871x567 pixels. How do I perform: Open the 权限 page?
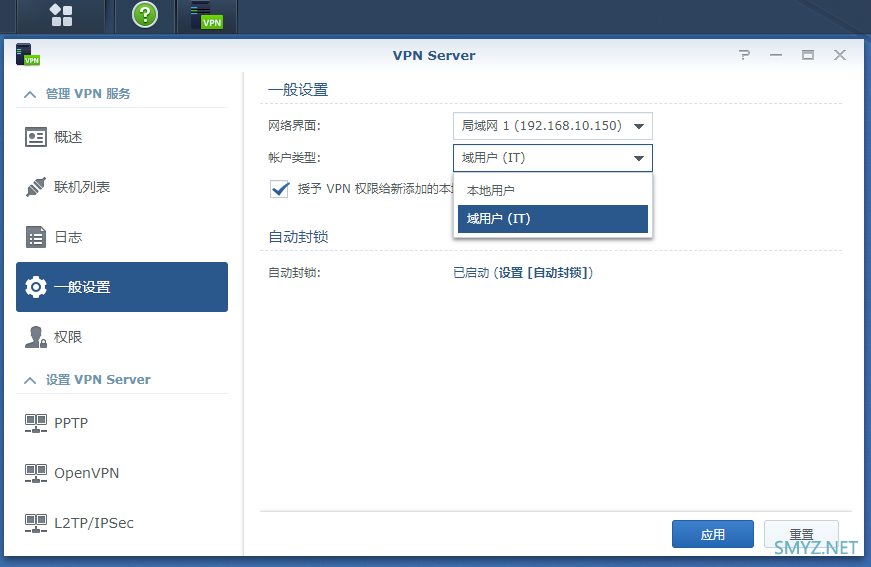click(122, 337)
